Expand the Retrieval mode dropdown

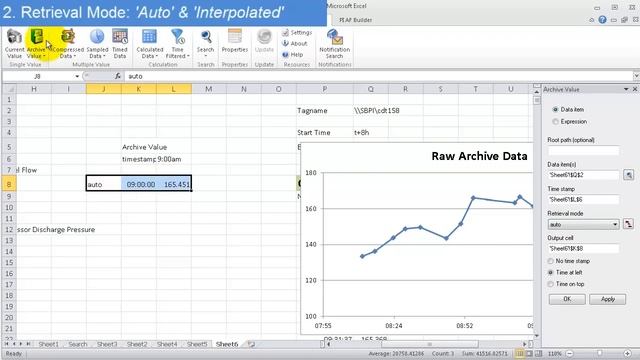click(x=615, y=224)
